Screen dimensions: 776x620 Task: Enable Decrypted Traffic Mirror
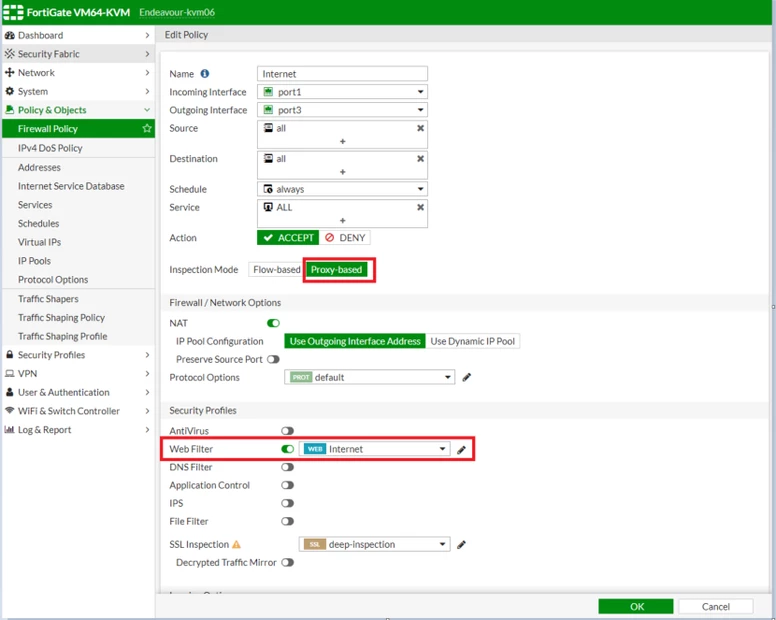[x=288, y=563]
